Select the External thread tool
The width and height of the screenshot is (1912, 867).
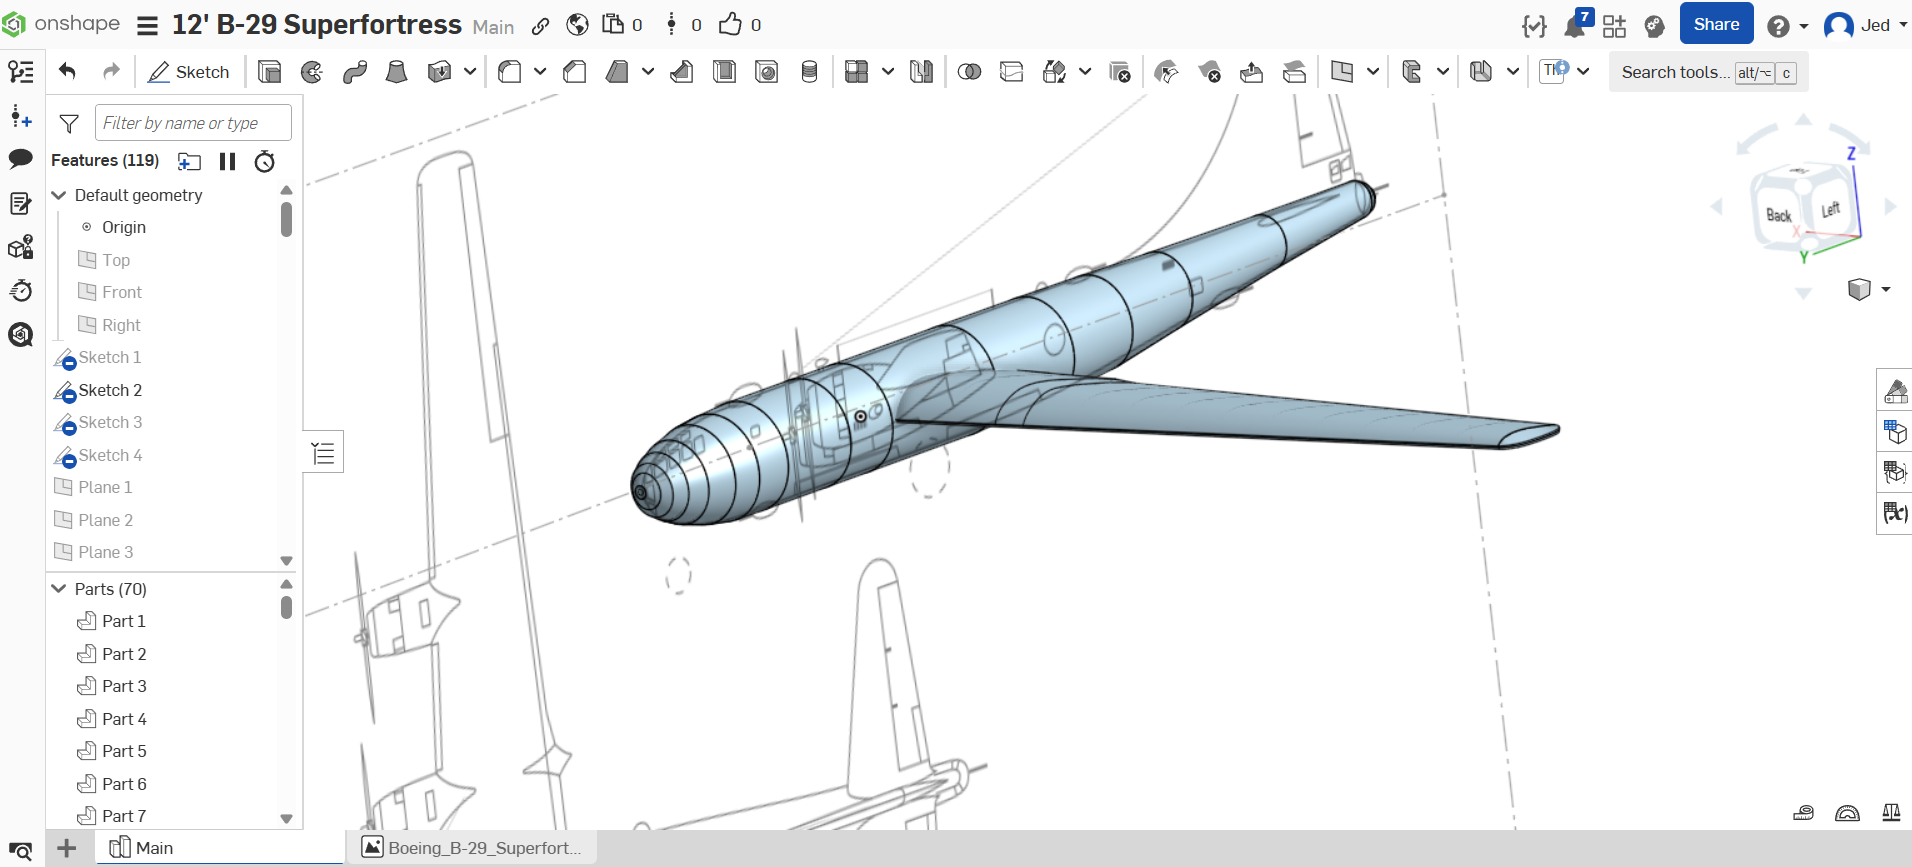[810, 71]
